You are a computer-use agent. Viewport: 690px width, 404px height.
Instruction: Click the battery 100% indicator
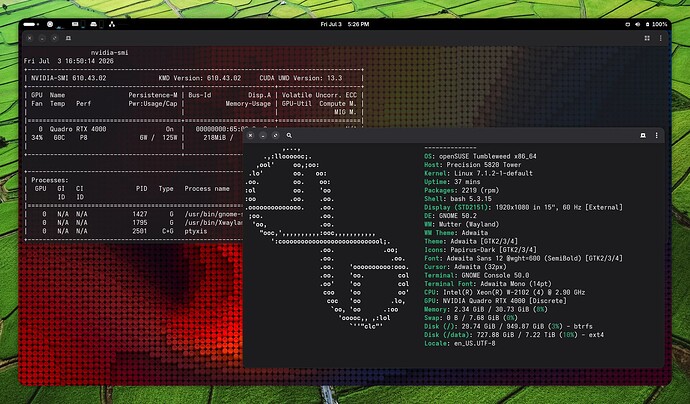pos(656,24)
